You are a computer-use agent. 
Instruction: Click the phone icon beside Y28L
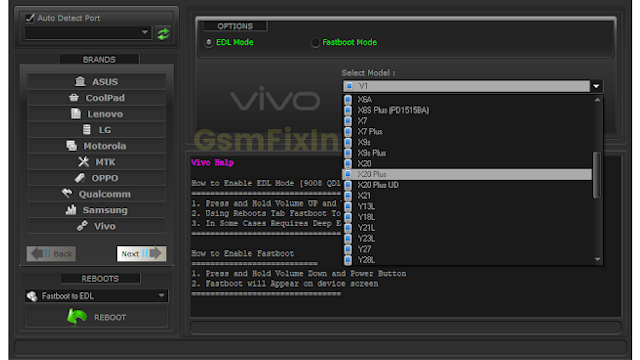(348, 260)
